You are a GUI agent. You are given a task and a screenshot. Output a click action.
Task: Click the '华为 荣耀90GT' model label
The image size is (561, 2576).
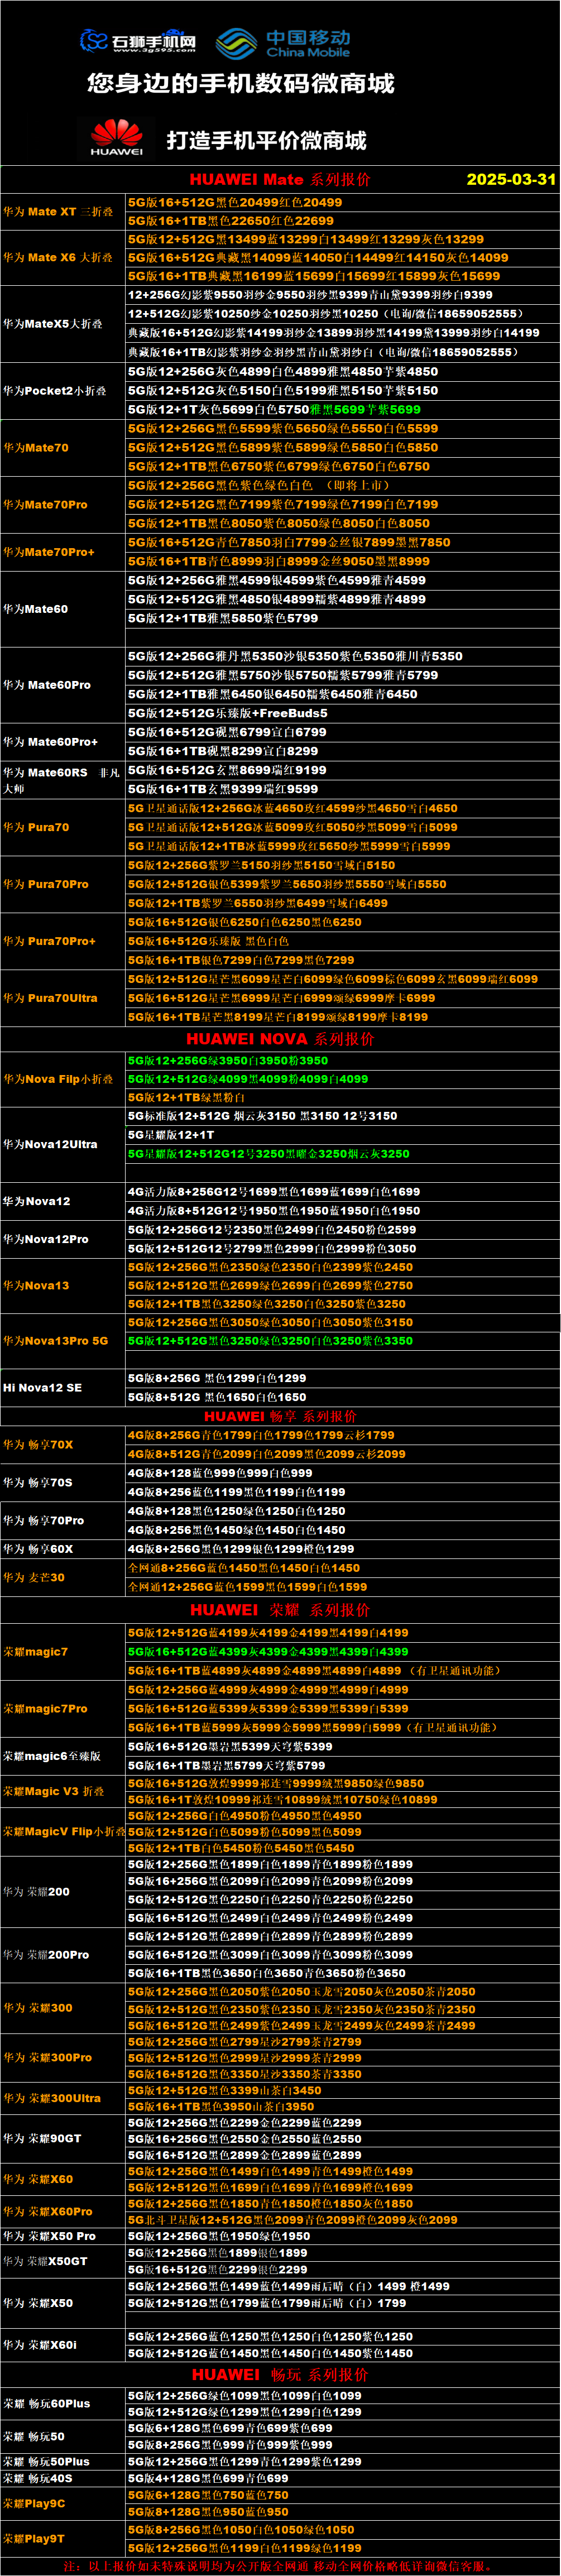pyautogui.click(x=42, y=2139)
